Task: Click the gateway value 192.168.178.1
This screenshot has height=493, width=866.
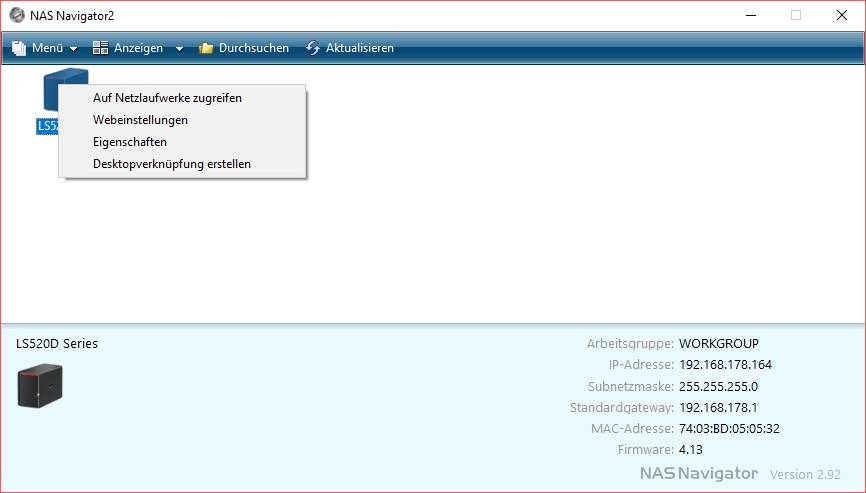Action: click(x=718, y=407)
